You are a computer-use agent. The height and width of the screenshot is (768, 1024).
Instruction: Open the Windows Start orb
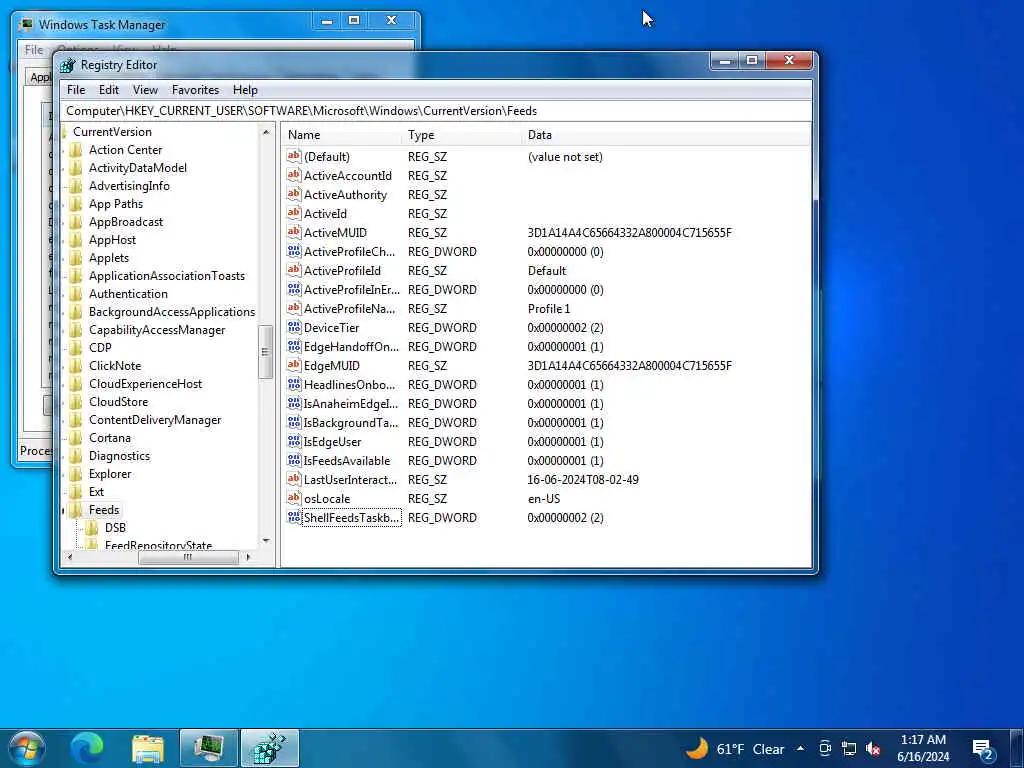[x=27, y=748]
